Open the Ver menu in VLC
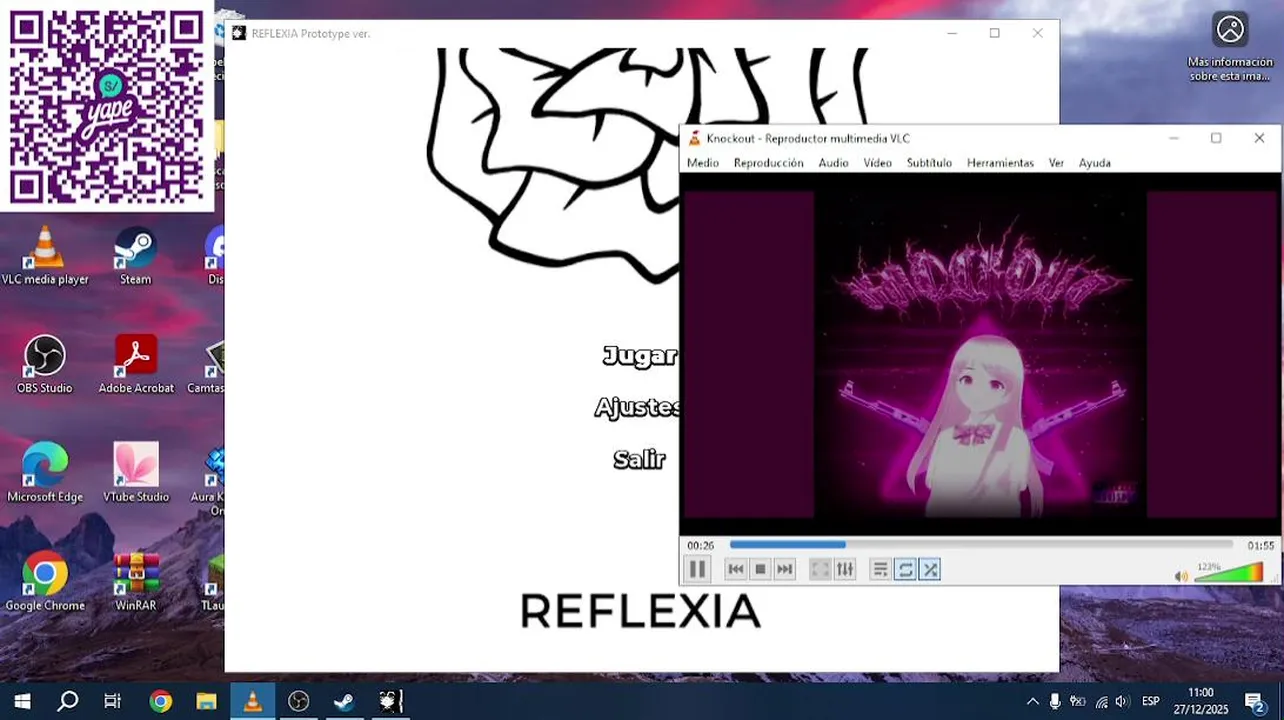 pyautogui.click(x=1056, y=163)
